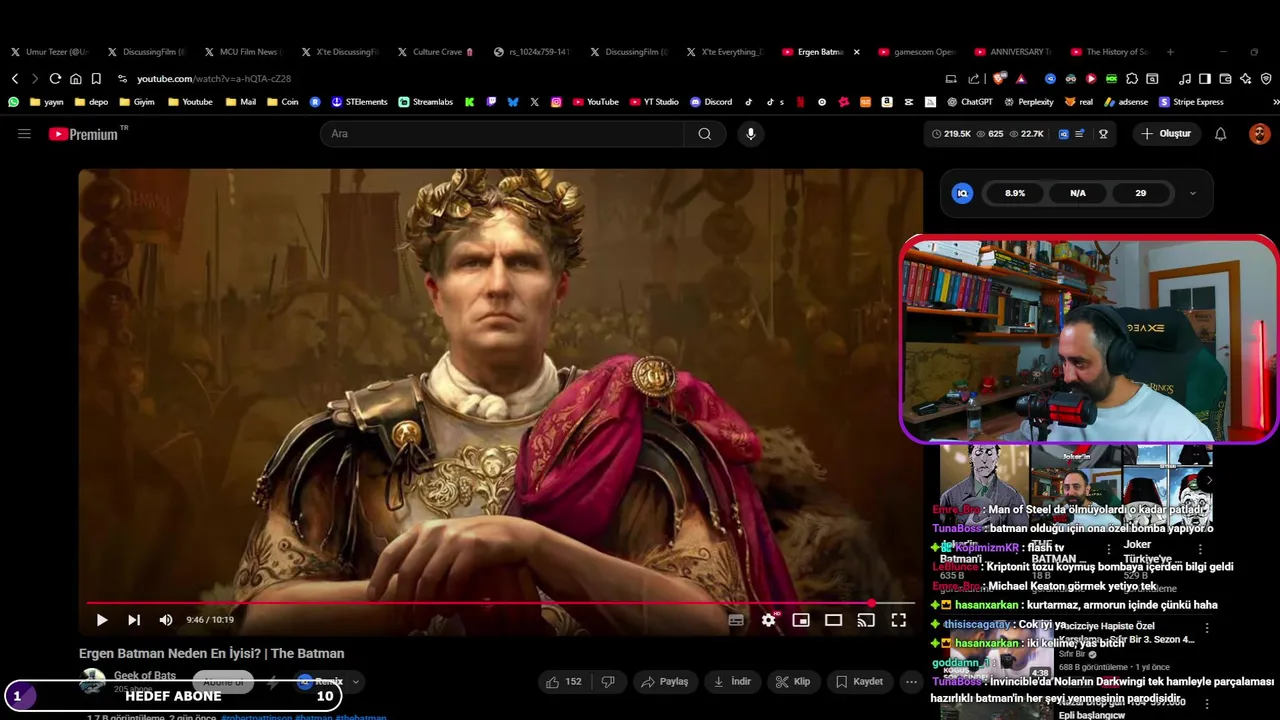Click the İndir download button
This screenshot has width=1280, height=720.
732,682
